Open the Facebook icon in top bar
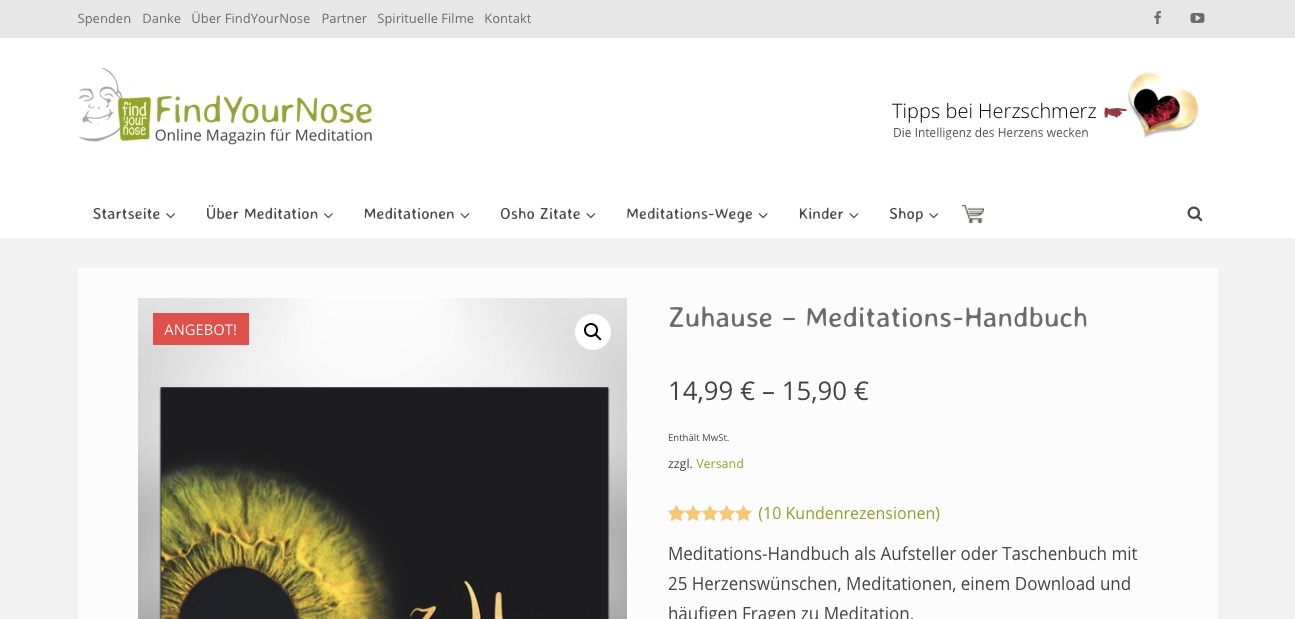The image size is (1295, 619). (x=1157, y=18)
